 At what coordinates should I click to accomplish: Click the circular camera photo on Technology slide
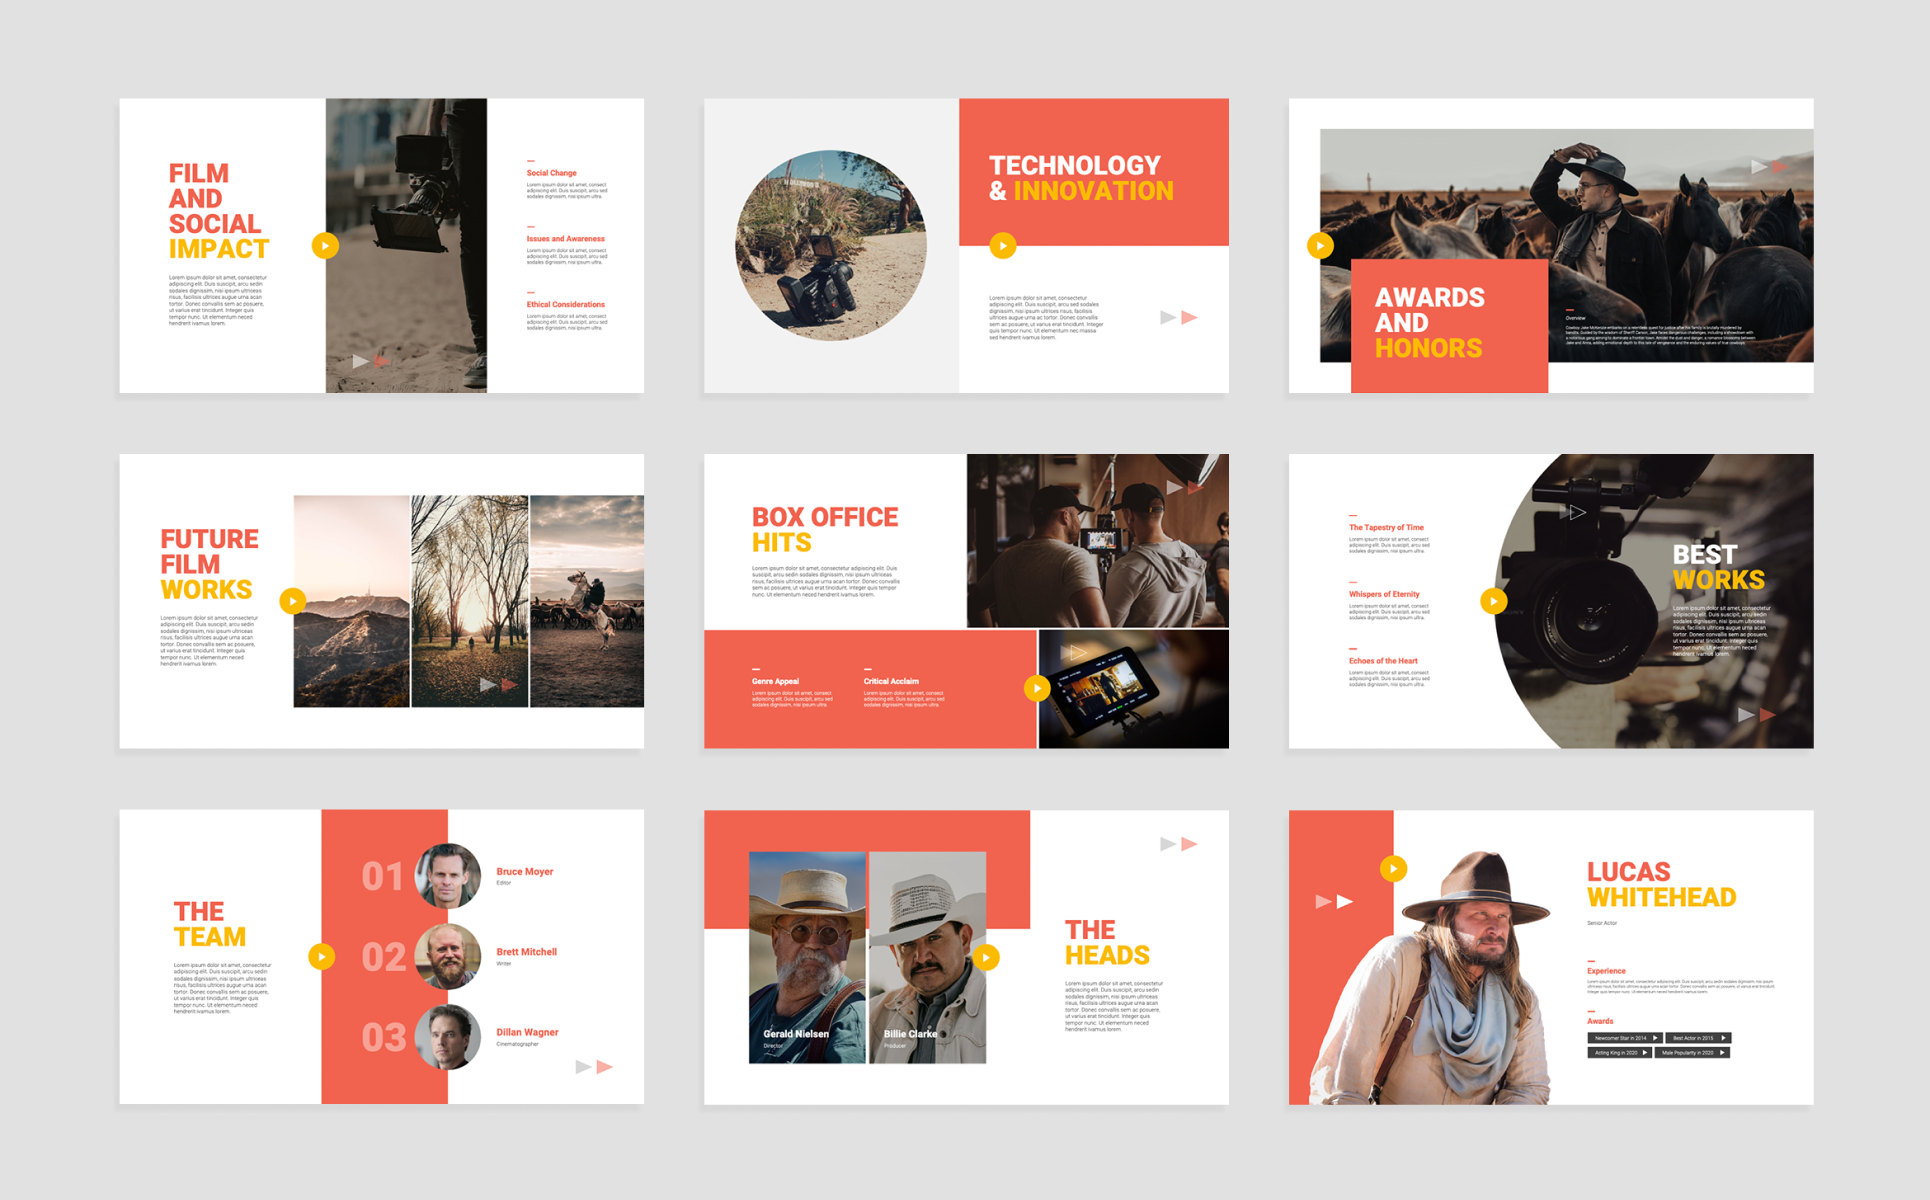click(x=830, y=246)
